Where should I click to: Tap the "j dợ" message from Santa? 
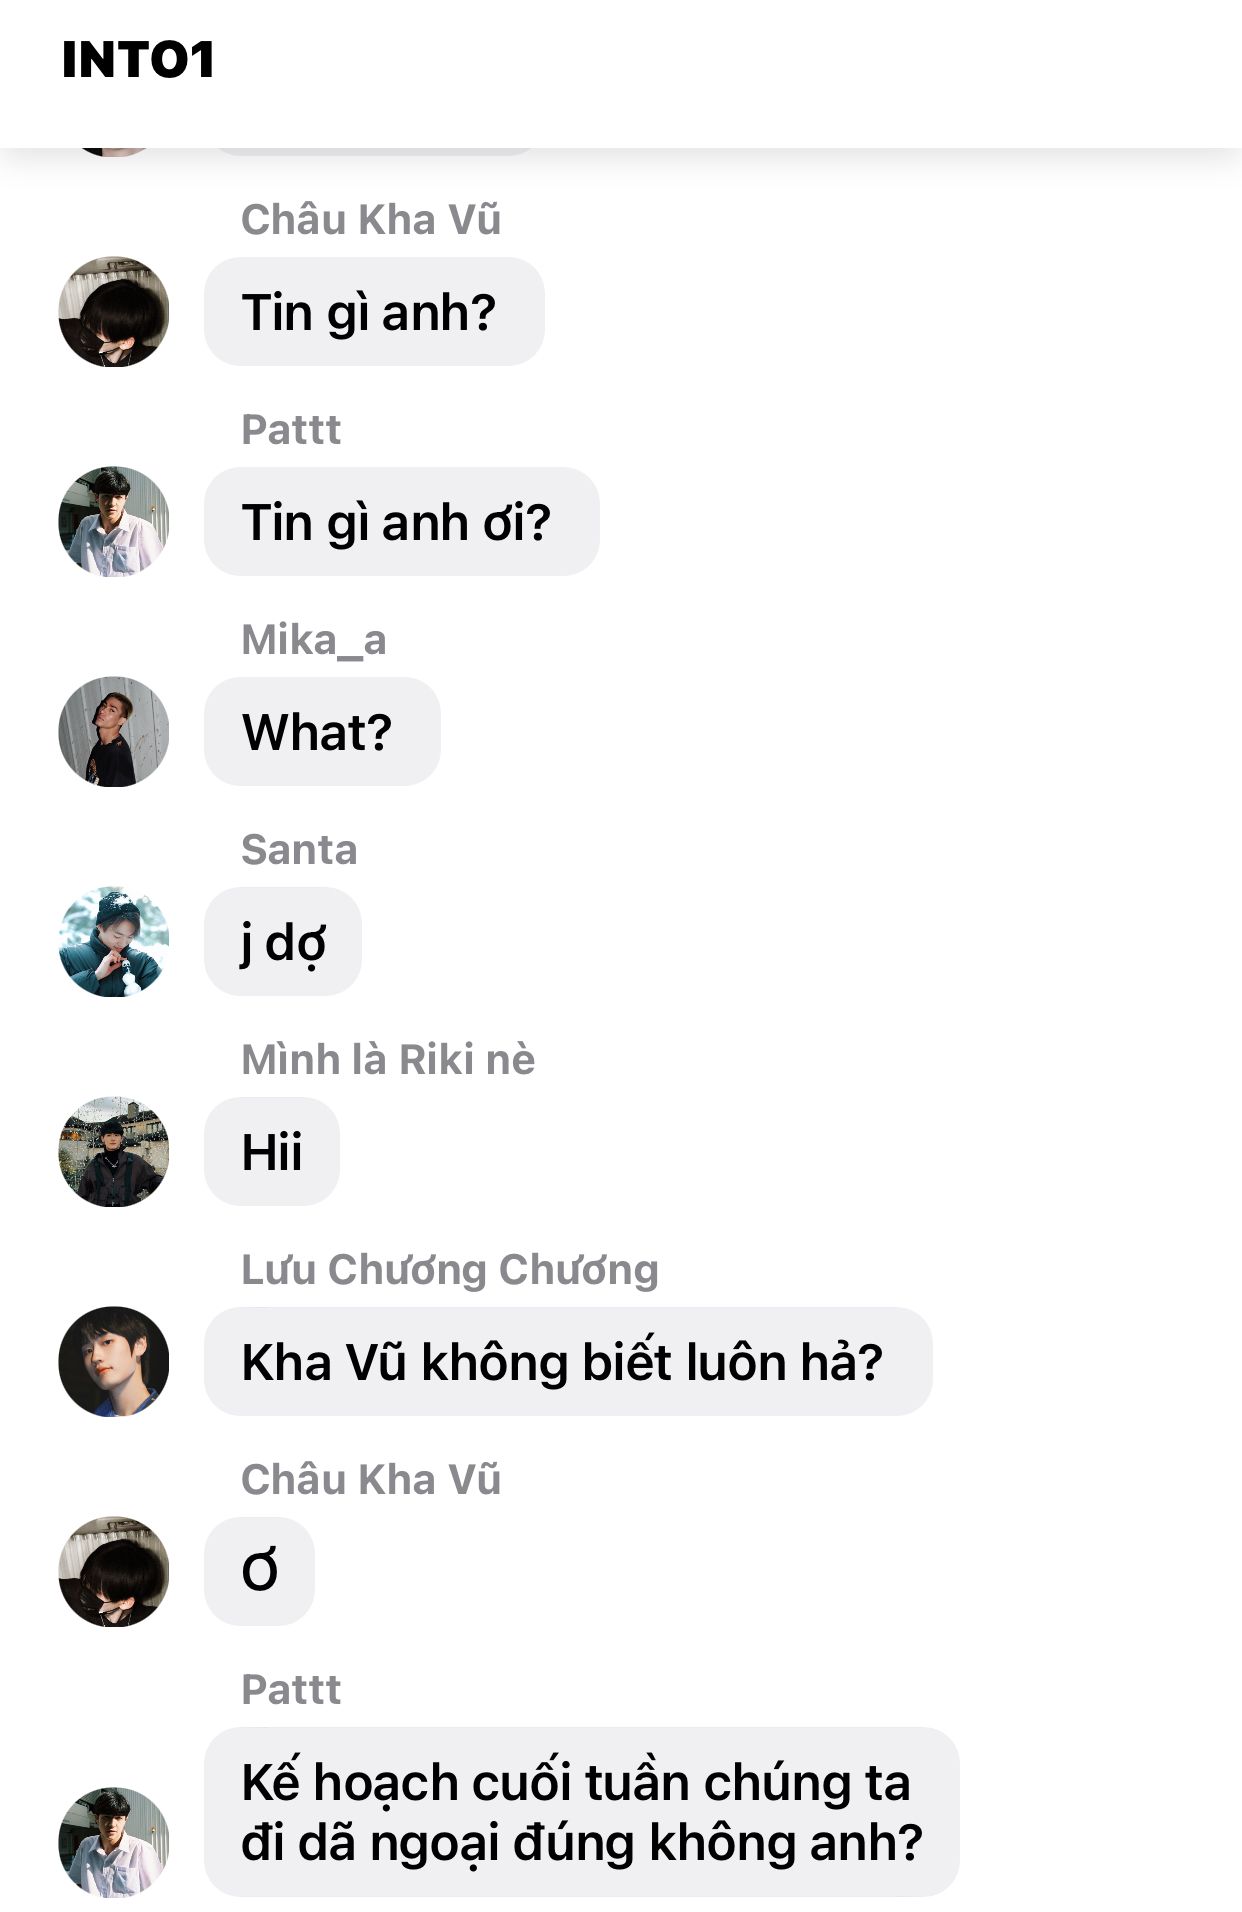[x=283, y=942]
